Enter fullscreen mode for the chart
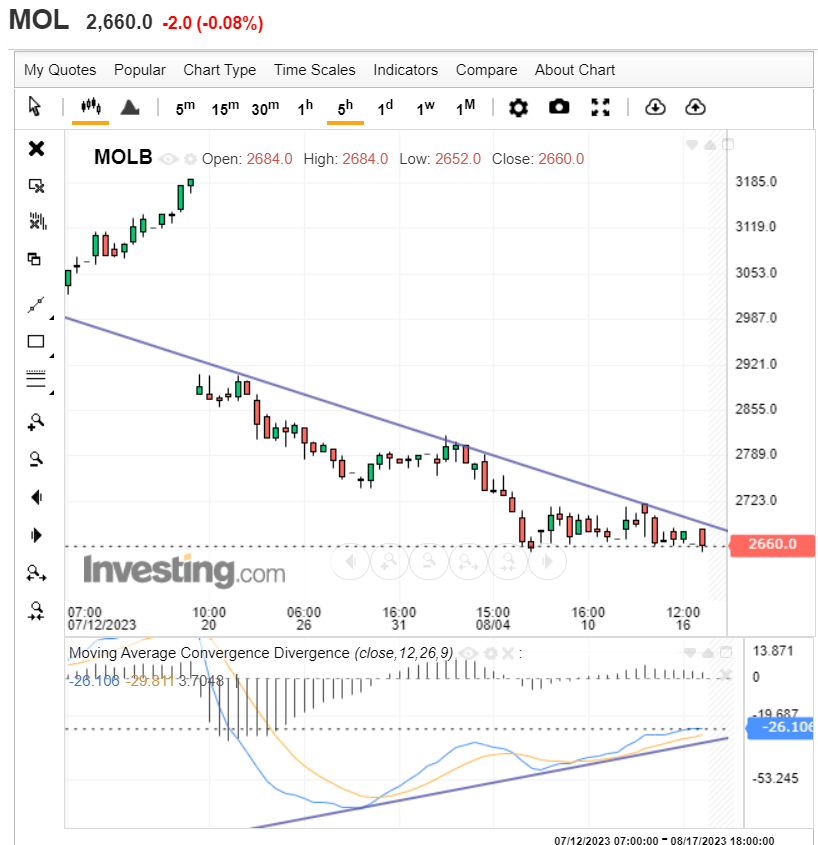Viewport: 818px width, 845px height. (x=600, y=108)
